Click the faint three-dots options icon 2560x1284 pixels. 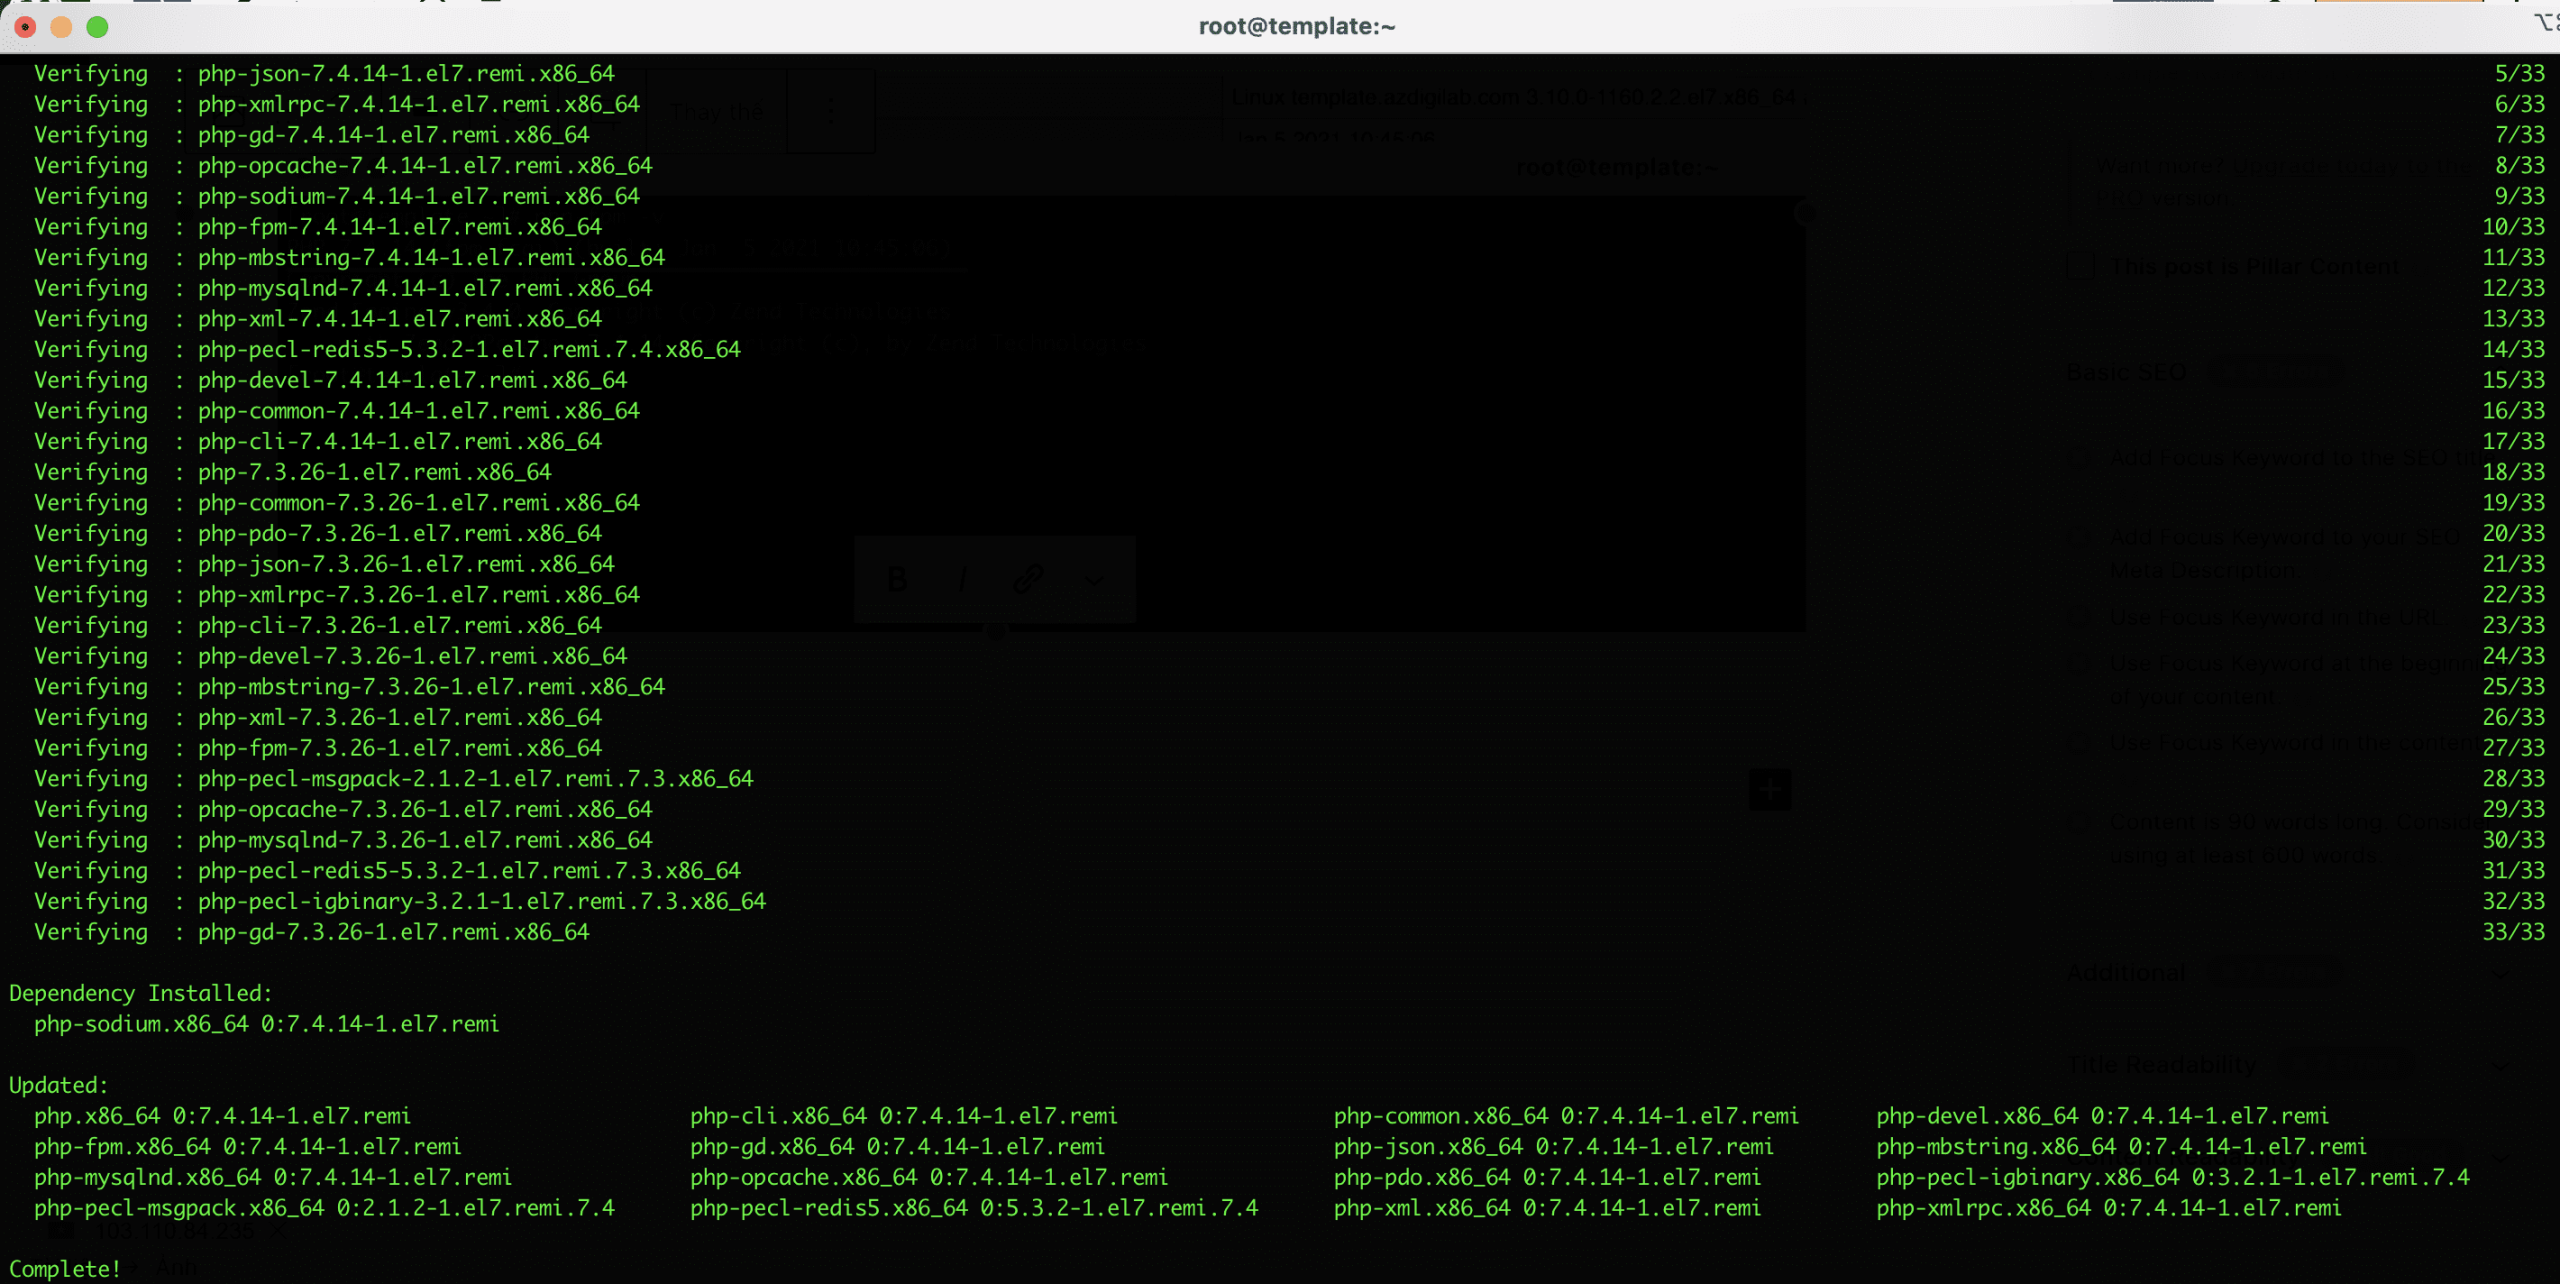click(x=830, y=111)
